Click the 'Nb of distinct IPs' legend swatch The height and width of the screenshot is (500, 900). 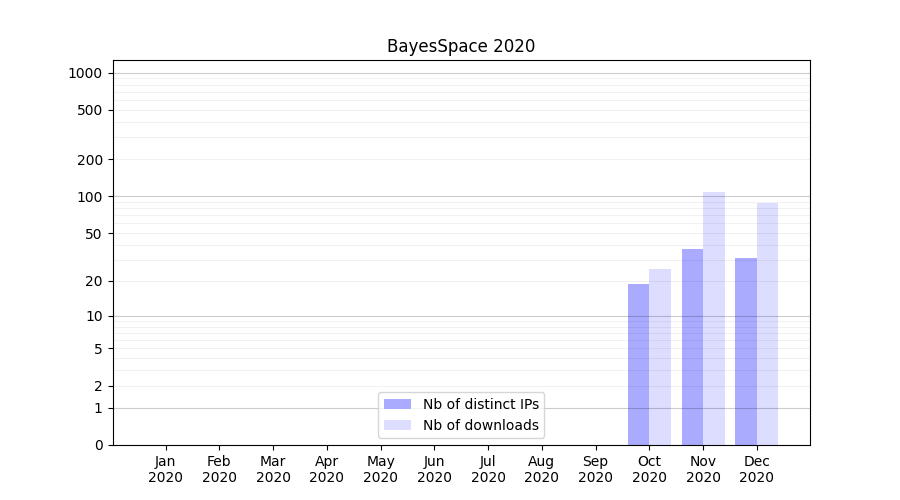(x=397, y=404)
